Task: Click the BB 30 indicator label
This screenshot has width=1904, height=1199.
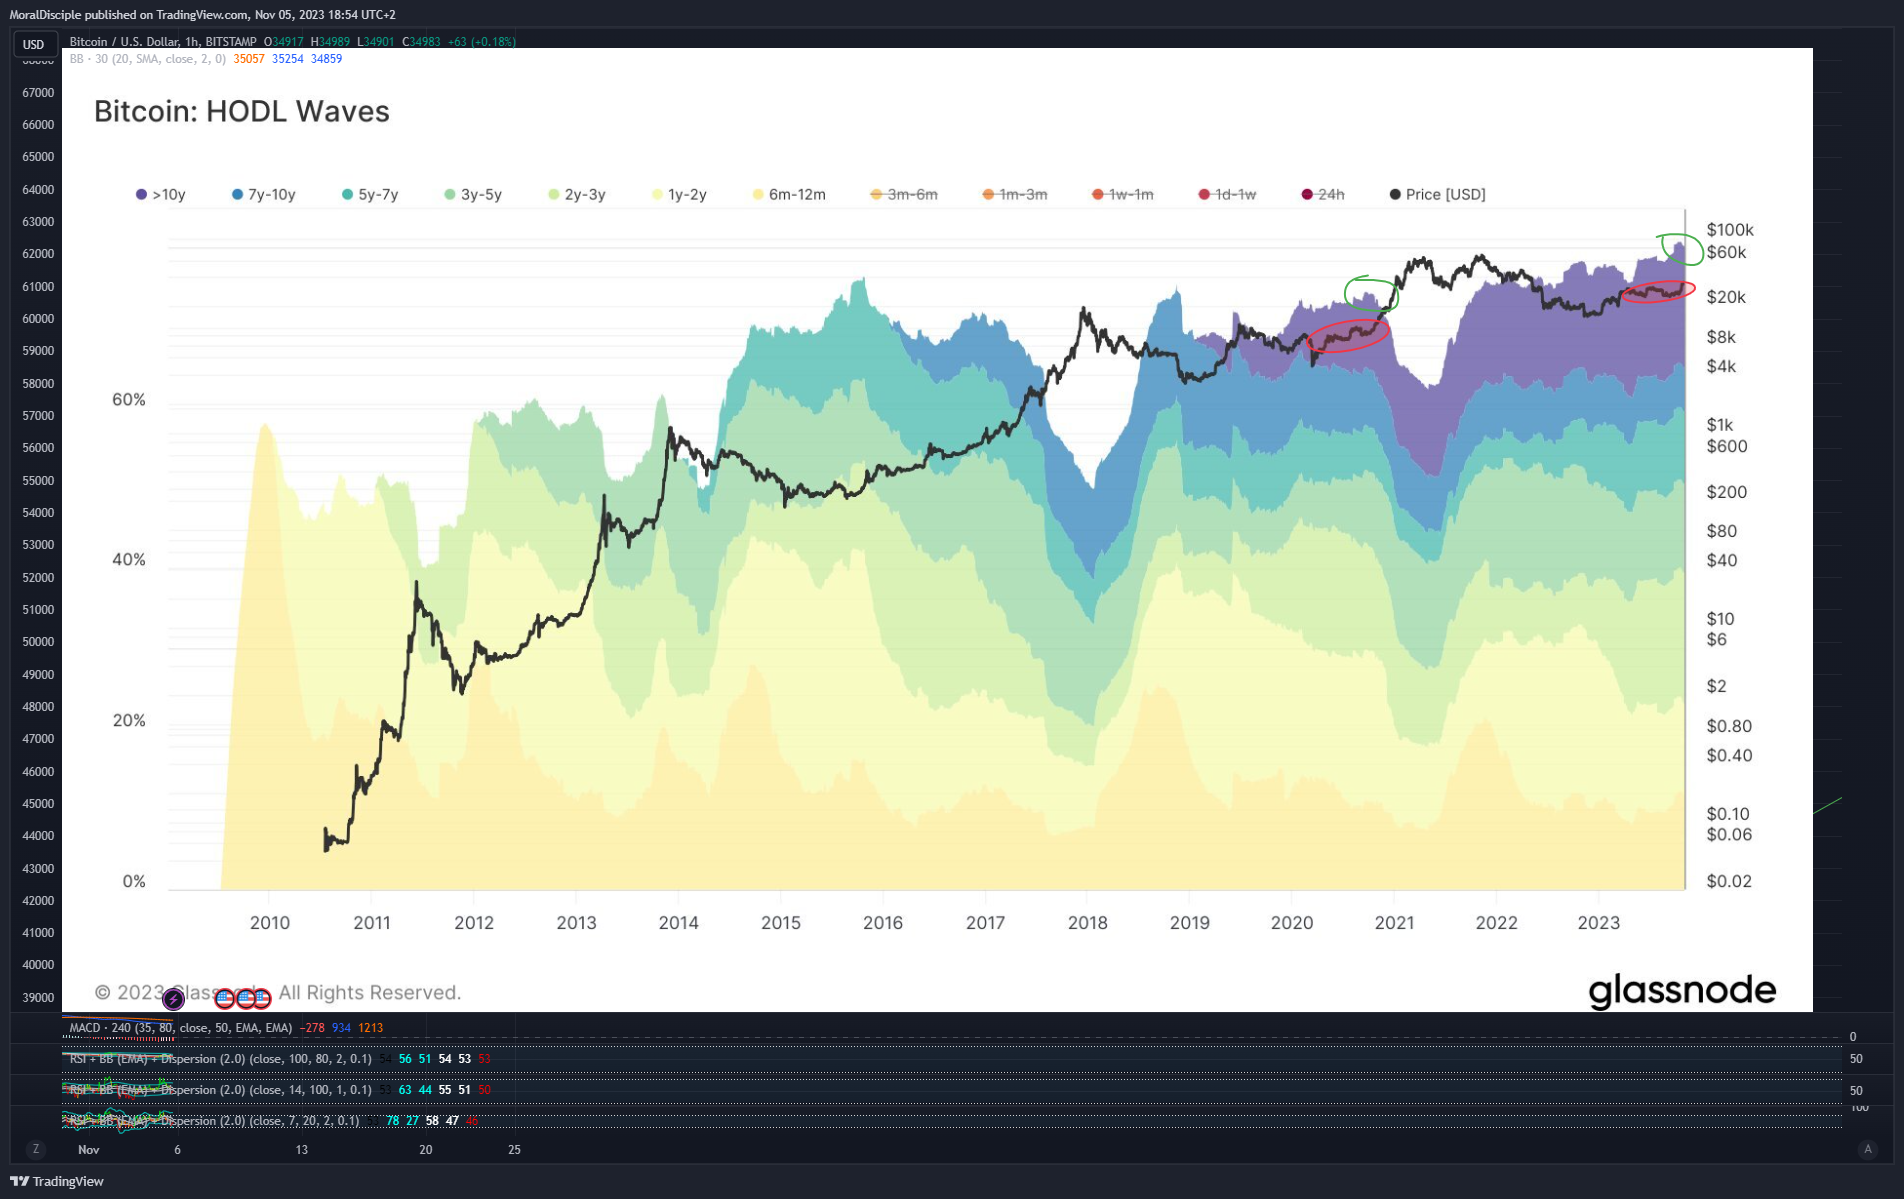Action: 147,59
